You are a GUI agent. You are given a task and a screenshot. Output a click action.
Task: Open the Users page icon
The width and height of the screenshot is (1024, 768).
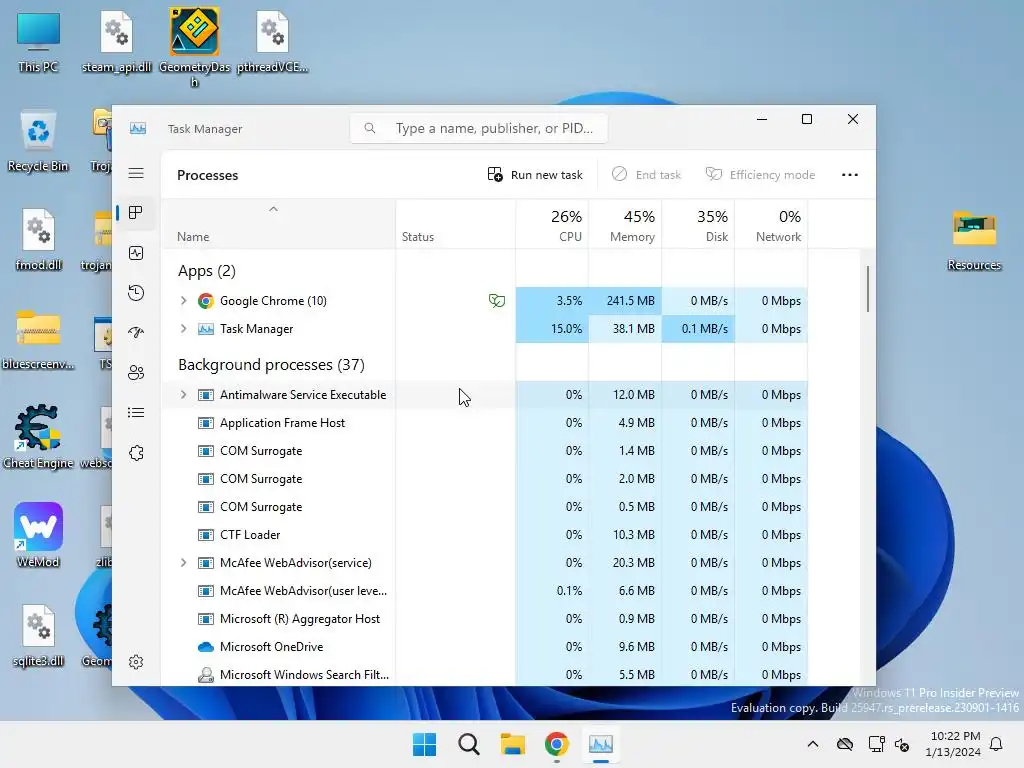pyautogui.click(x=136, y=373)
